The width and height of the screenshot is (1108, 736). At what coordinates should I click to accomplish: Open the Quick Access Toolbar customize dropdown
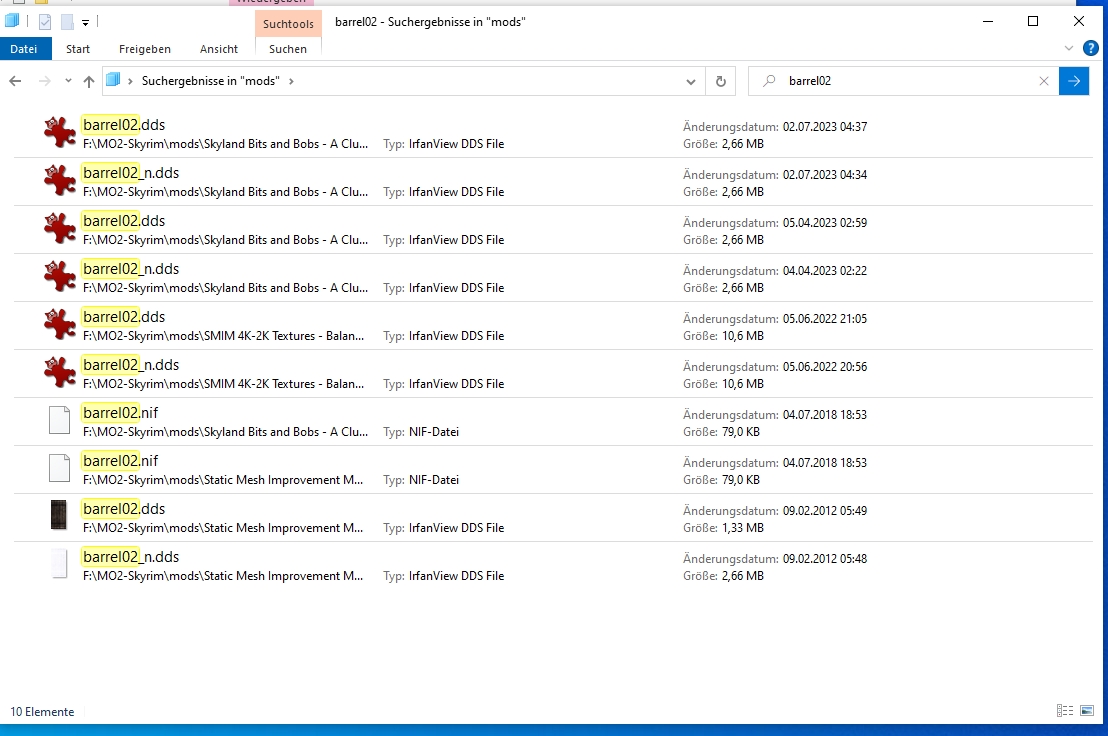tap(86, 23)
